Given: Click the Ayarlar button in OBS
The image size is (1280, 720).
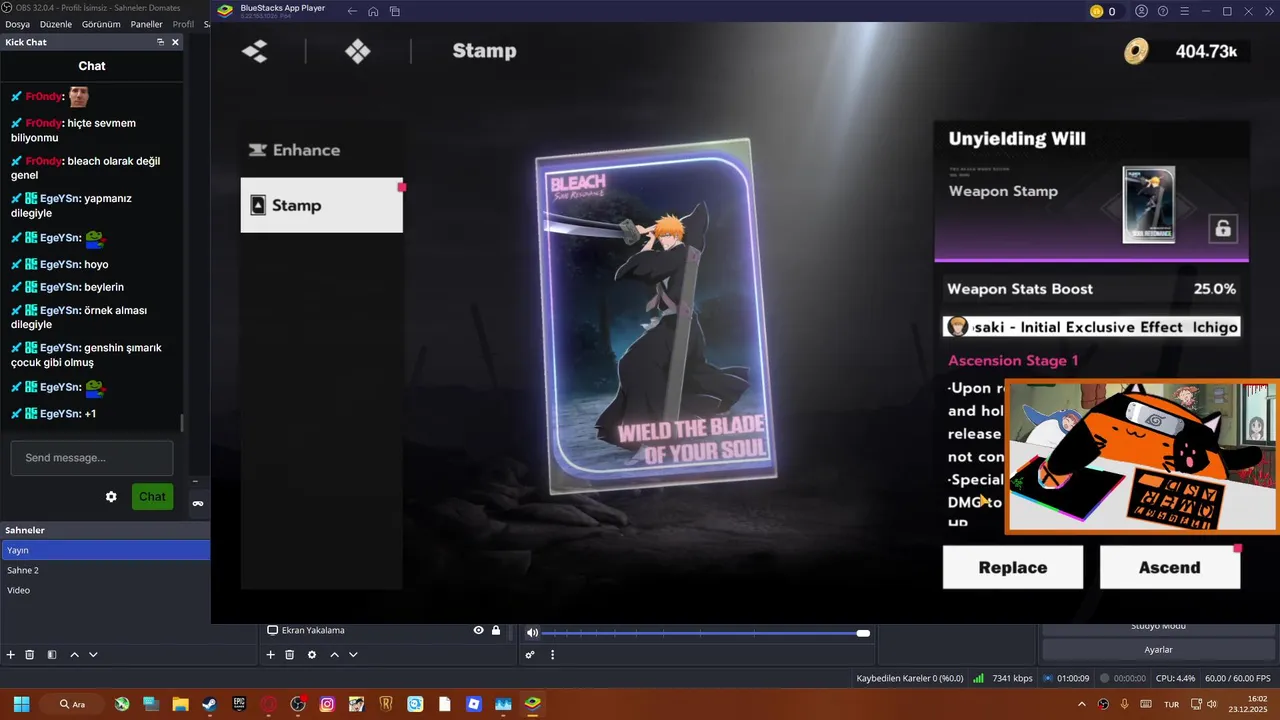Looking at the screenshot, I should (x=1158, y=650).
